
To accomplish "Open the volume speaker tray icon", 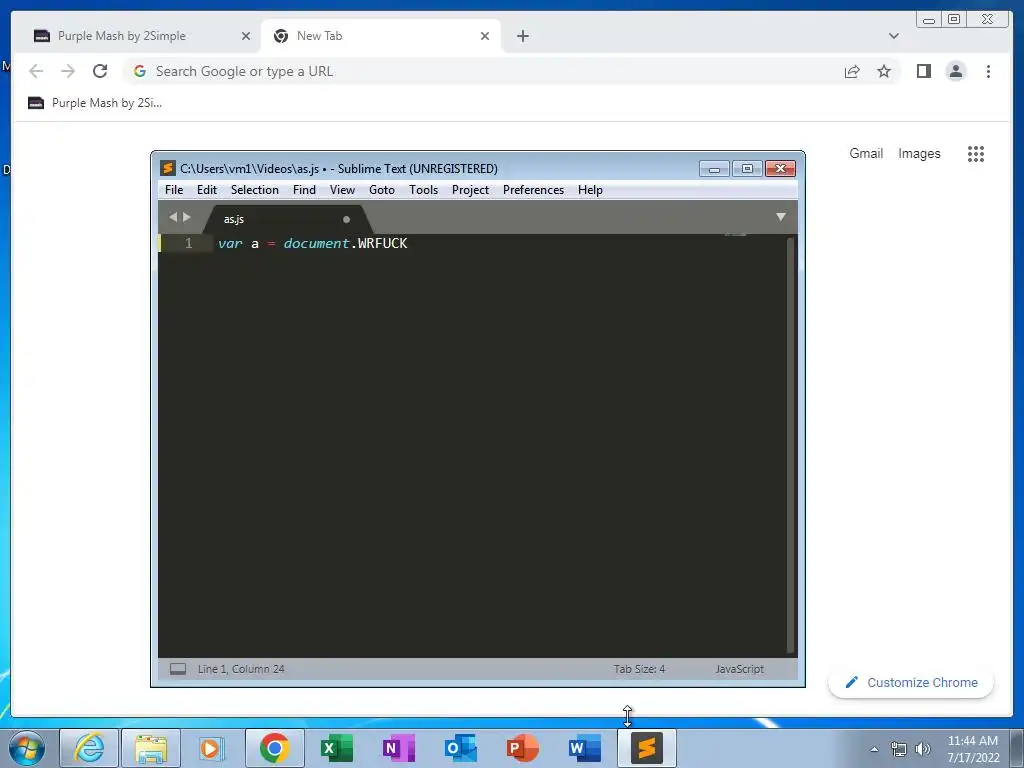I will (923, 749).
